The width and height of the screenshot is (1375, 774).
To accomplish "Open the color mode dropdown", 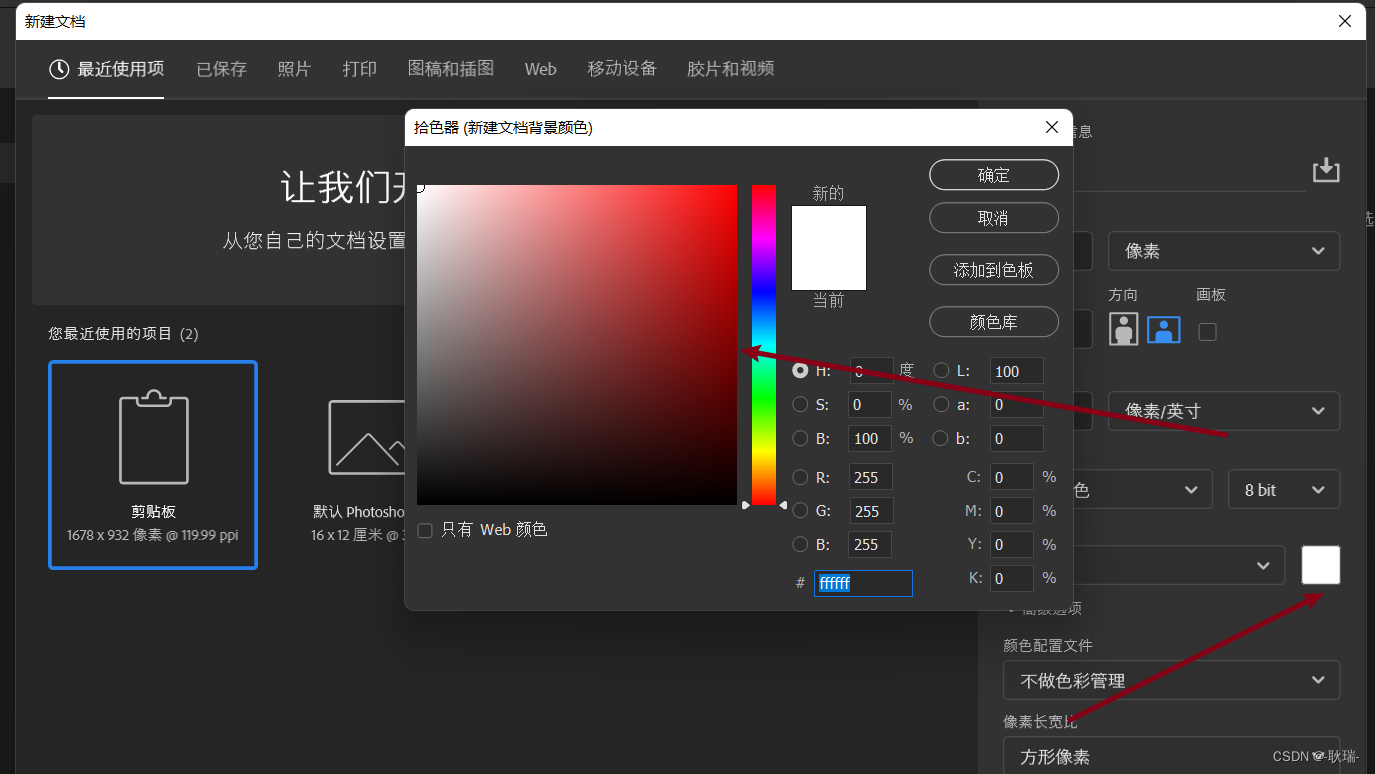I will coord(1142,489).
